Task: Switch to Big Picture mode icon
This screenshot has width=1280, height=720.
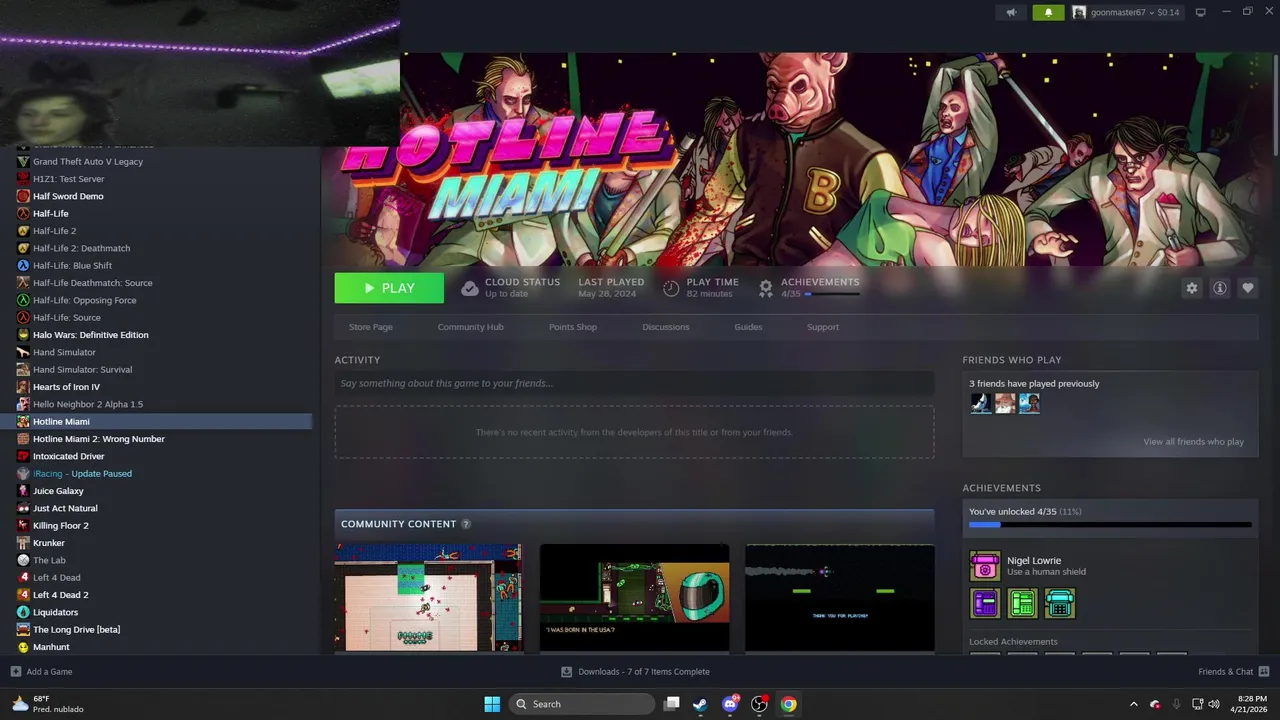Action: click(1201, 12)
